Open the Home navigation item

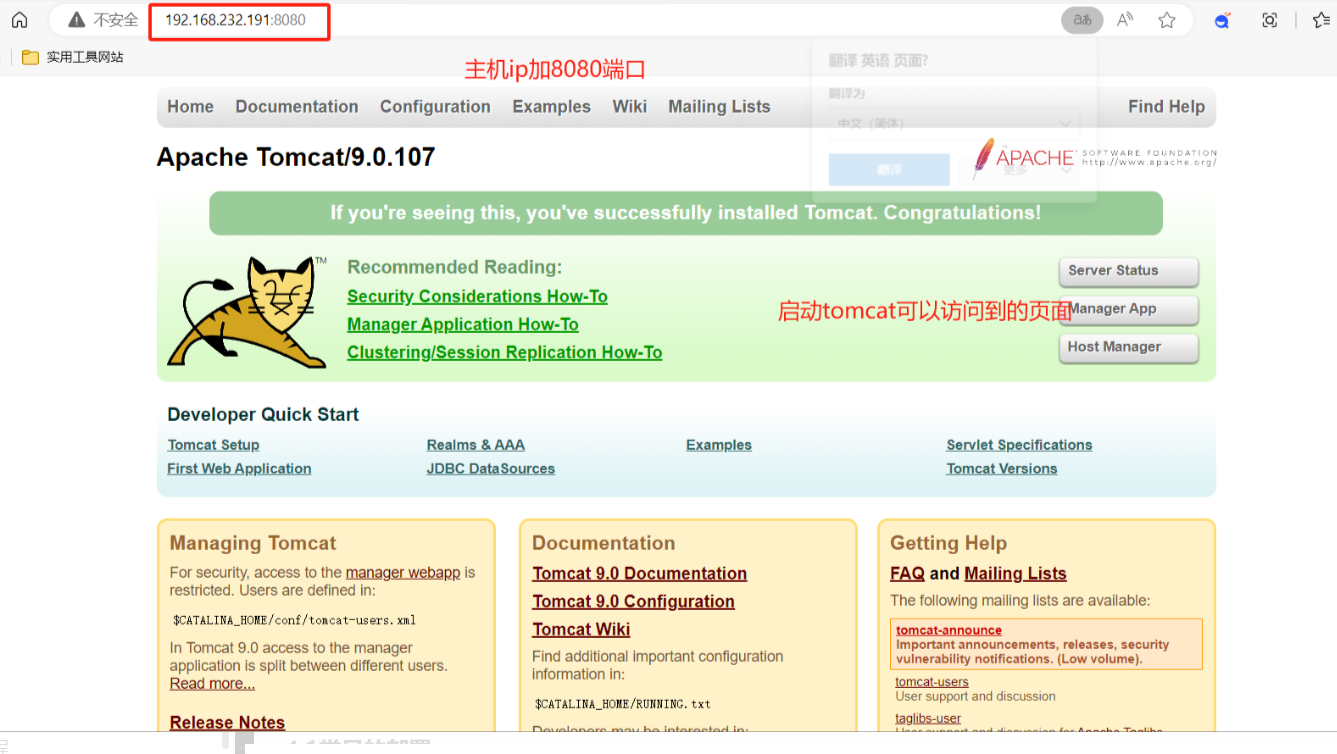pyautogui.click(x=190, y=107)
